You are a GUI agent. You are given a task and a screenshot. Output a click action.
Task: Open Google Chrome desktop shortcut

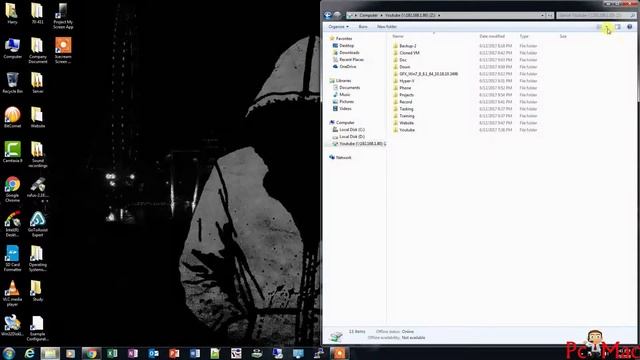pos(12,189)
